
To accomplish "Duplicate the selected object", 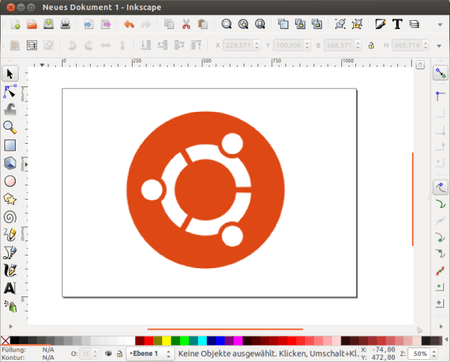I will (283, 24).
